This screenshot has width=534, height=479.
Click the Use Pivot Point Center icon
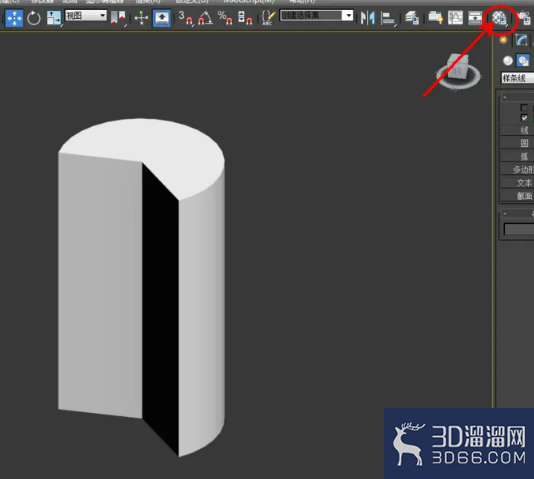119,18
